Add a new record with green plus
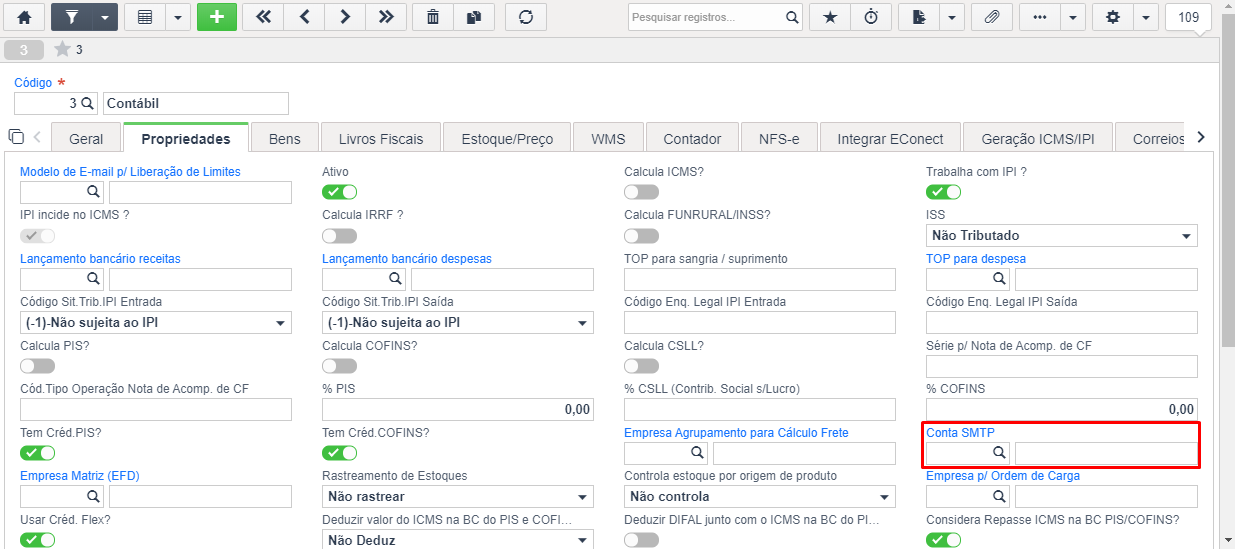This screenshot has width=1235, height=549. point(217,17)
